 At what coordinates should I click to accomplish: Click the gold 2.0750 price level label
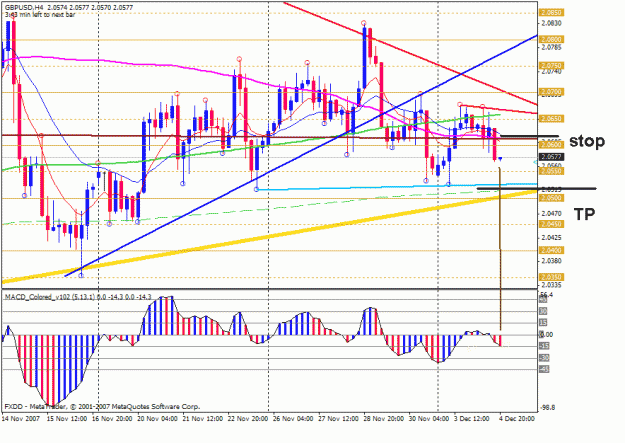click(x=551, y=65)
